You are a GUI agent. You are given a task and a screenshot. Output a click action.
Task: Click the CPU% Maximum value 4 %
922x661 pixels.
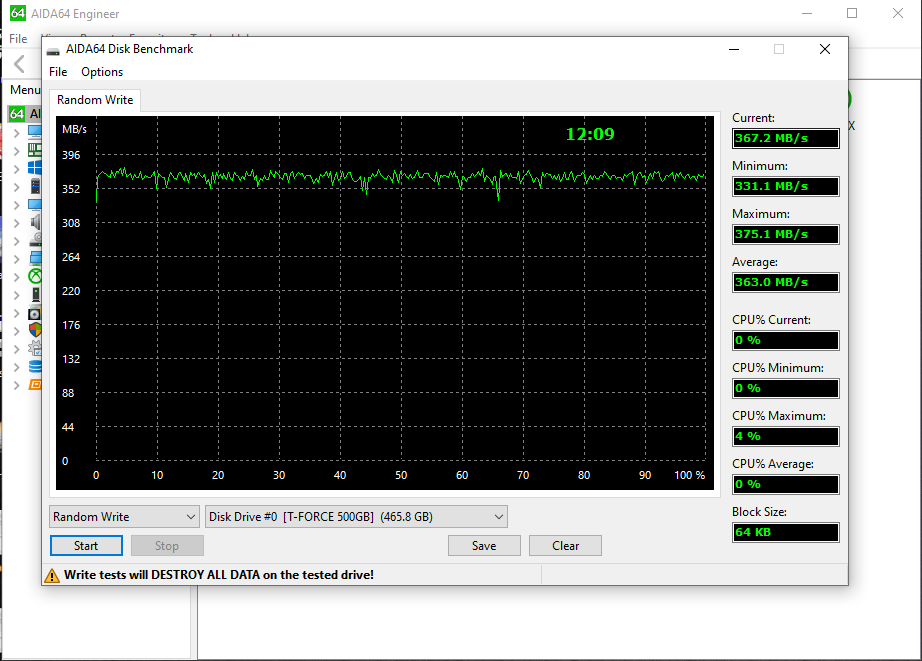pyautogui.click(x=786, y=436)
